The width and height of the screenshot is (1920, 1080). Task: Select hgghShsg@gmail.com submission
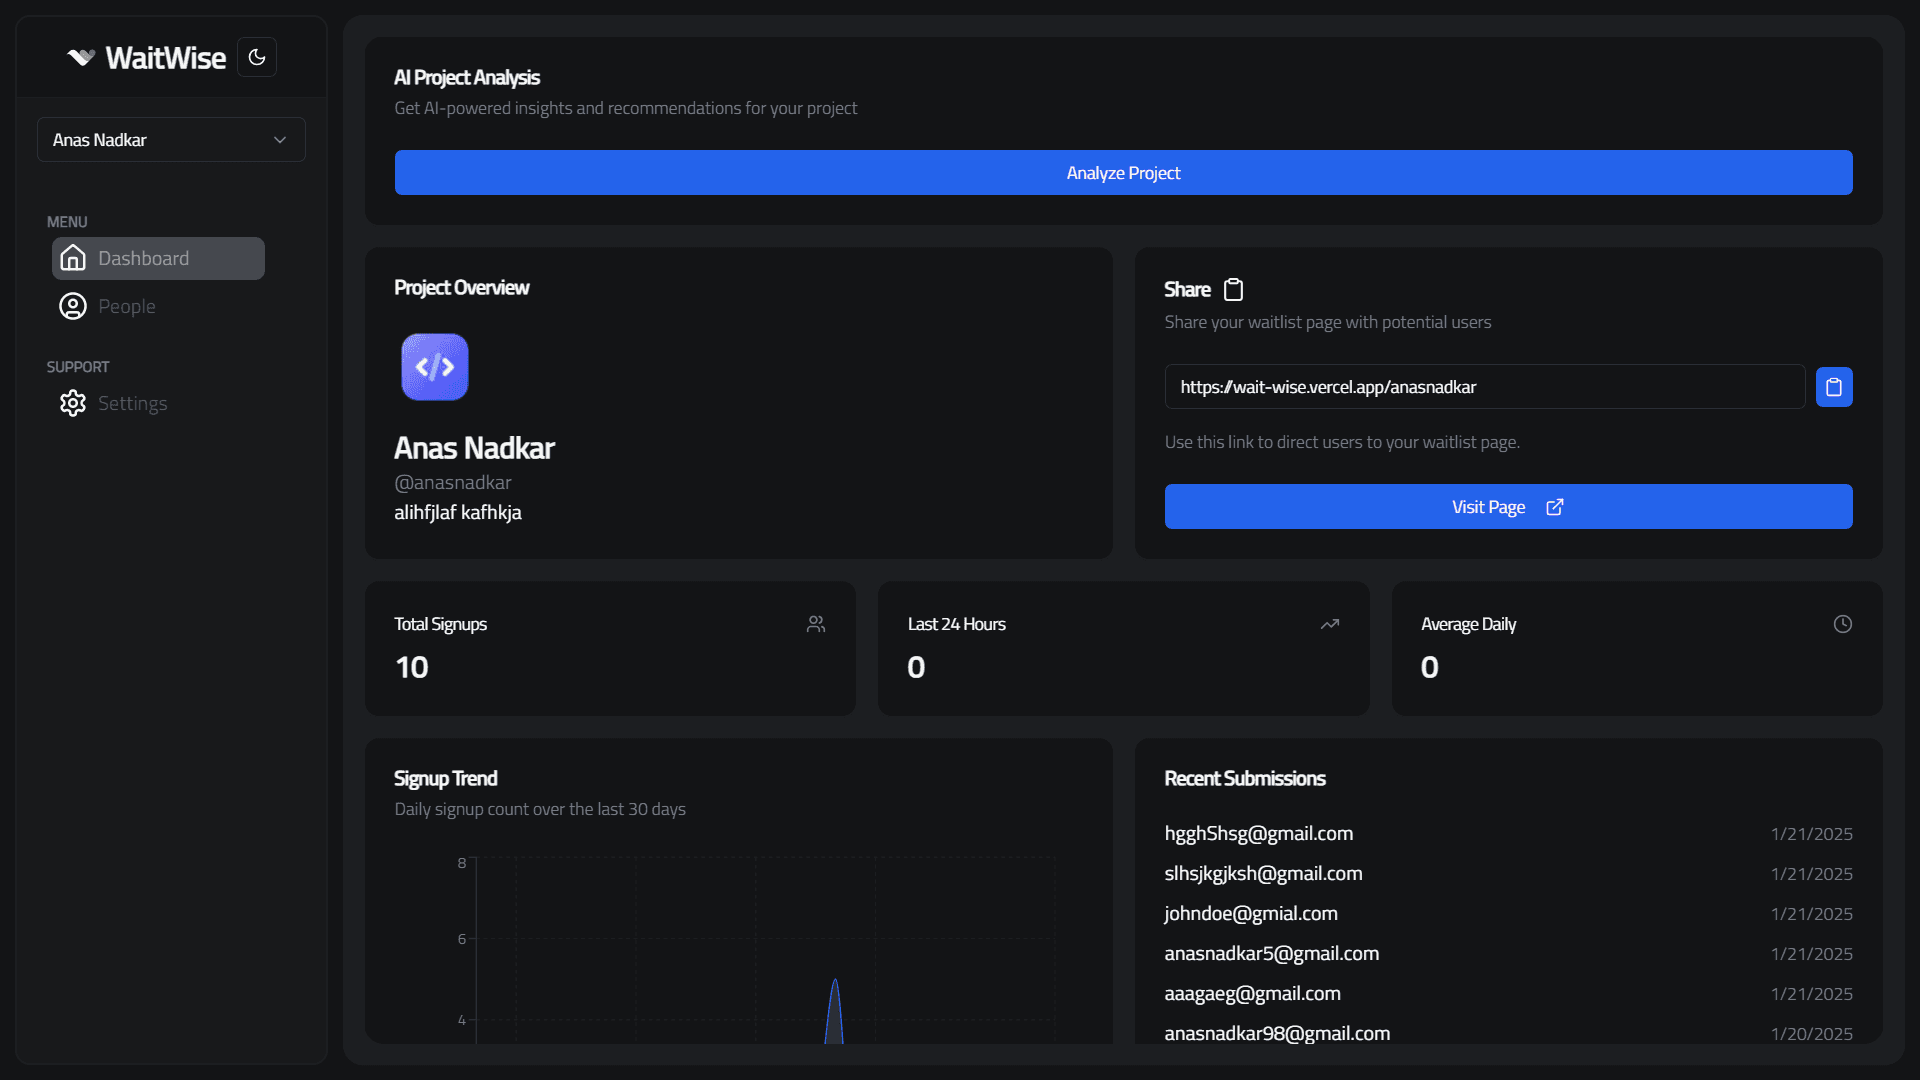coord(1259,833)
